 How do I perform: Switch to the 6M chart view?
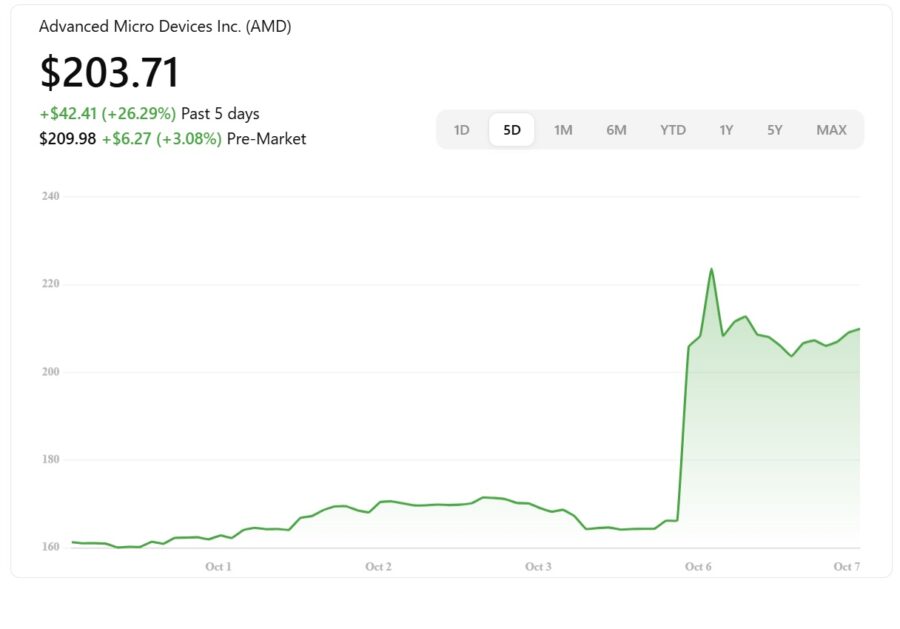click(616, 130)
